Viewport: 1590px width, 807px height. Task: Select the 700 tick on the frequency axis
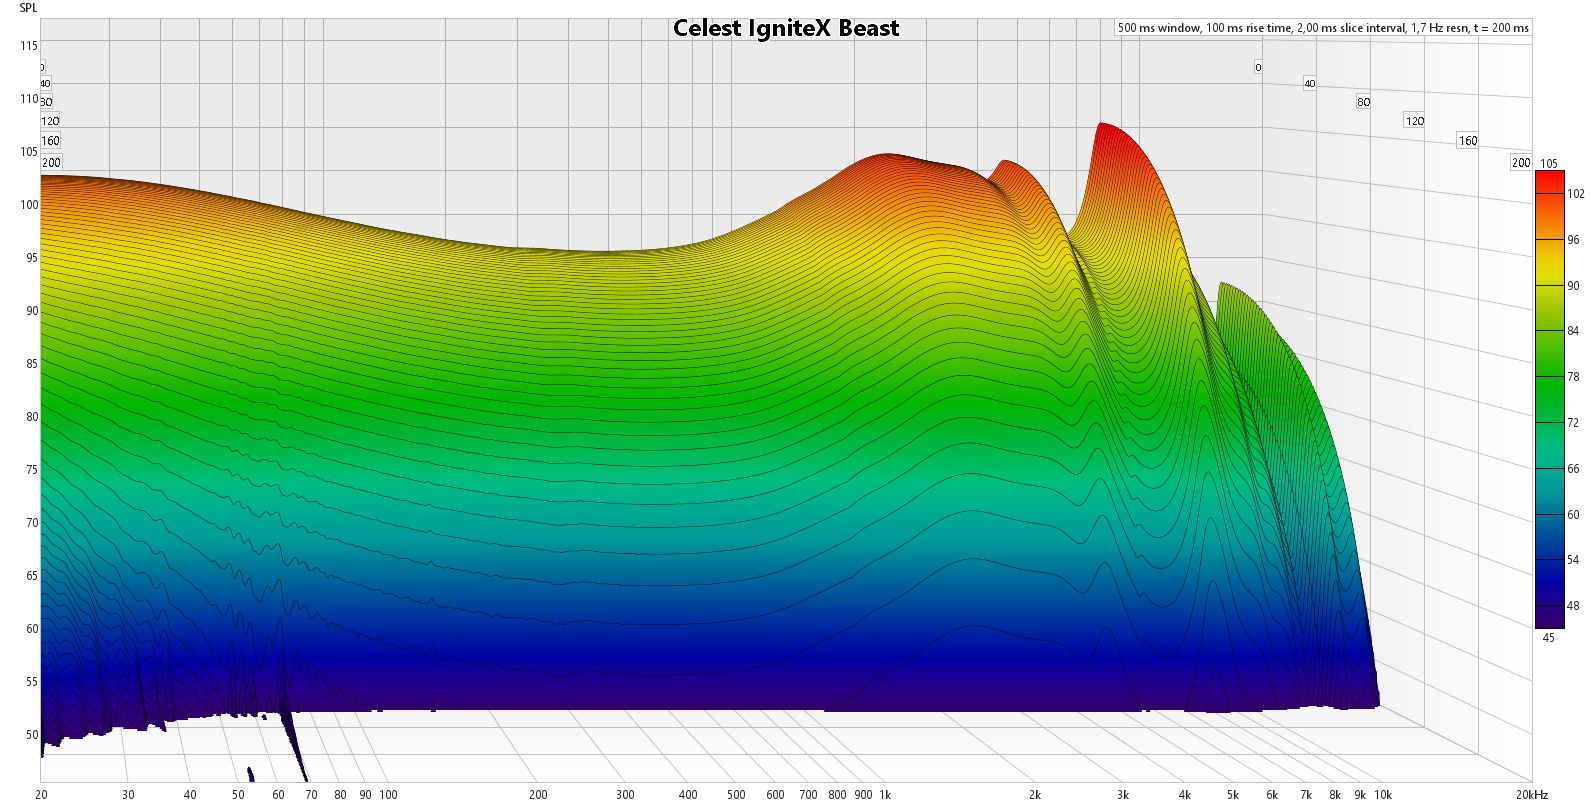pyautogui.click(x=808, y=795)
